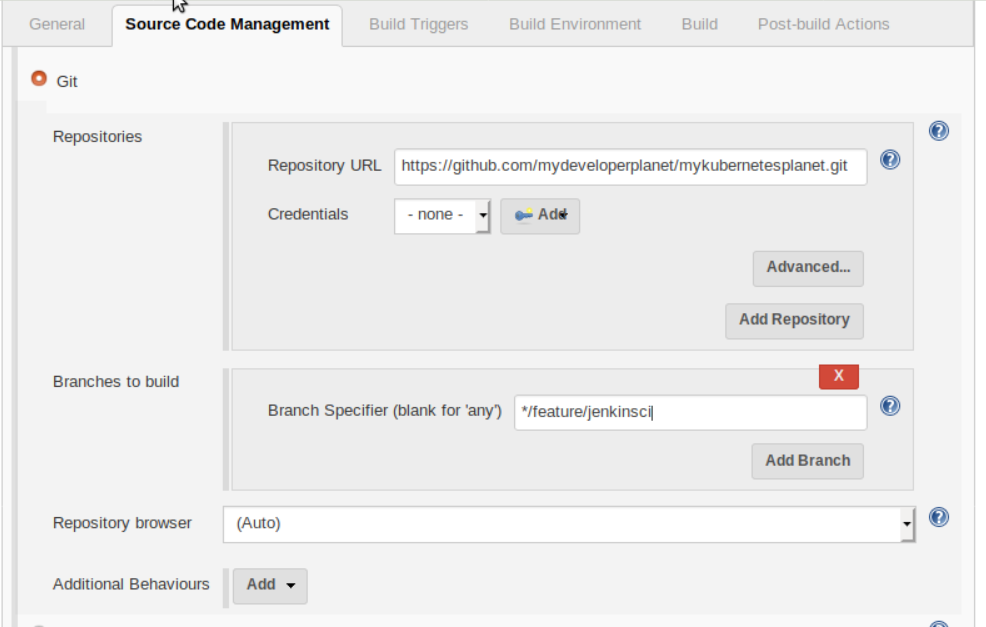Click the Advanced button
986x627 pixels.
[808, 268]
